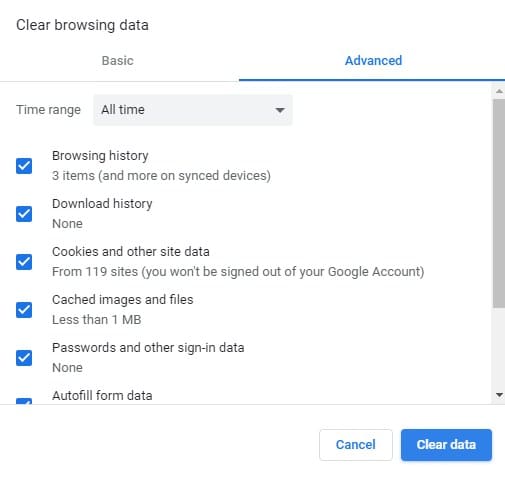The width and height of the screenshot is (505, 477).
Task: Uncheck Passwords and other sign-in data checkbox
Action: 24,358
